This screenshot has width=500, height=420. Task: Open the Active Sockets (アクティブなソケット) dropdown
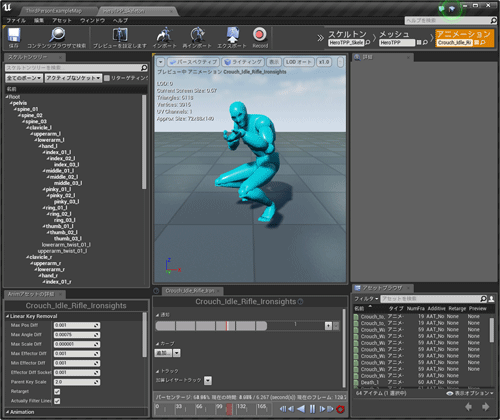coord(73,78)
